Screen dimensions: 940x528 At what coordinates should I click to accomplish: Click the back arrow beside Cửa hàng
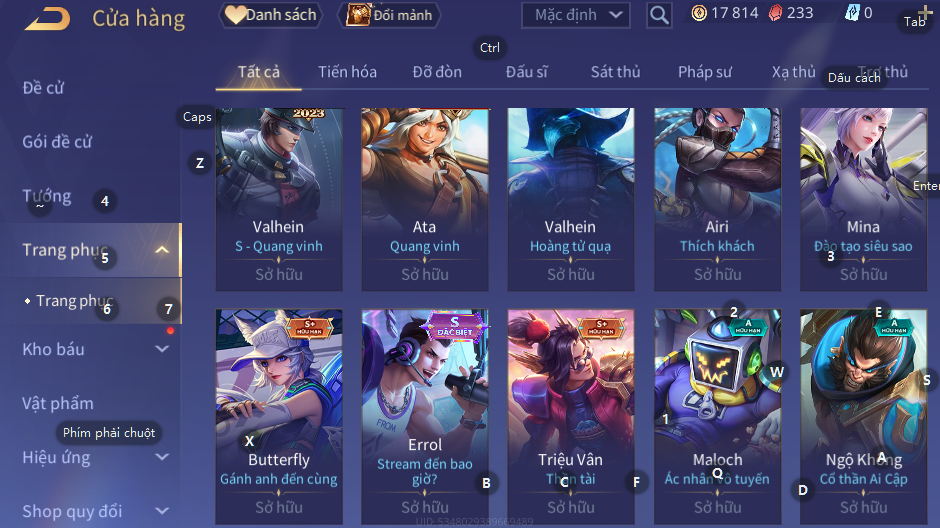47,18
